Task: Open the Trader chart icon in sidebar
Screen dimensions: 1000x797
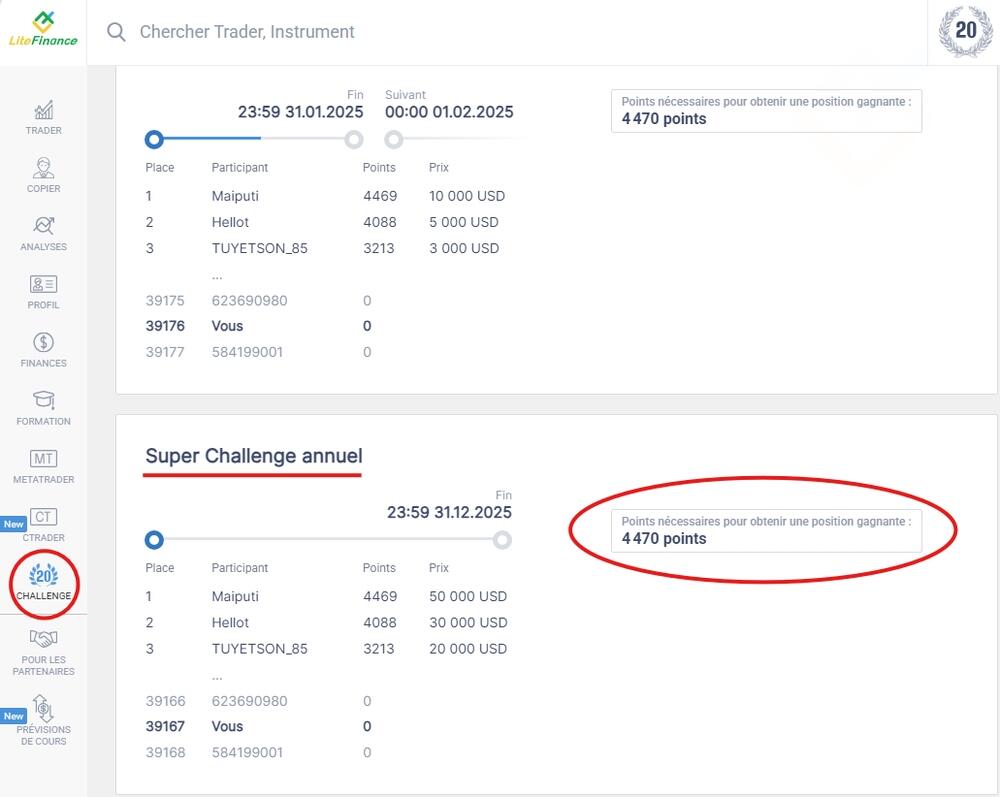Action: click(x=43, y=110)
